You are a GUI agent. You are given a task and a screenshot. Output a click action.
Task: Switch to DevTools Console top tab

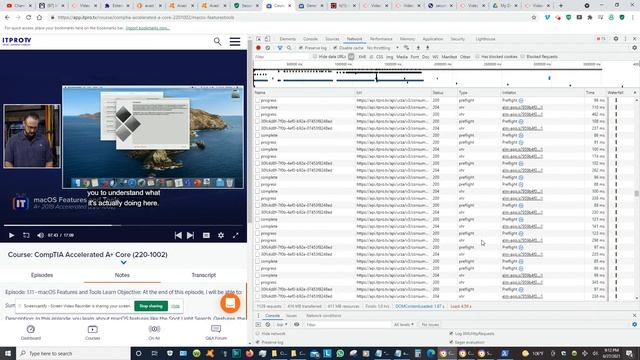[x=310, y=39]
